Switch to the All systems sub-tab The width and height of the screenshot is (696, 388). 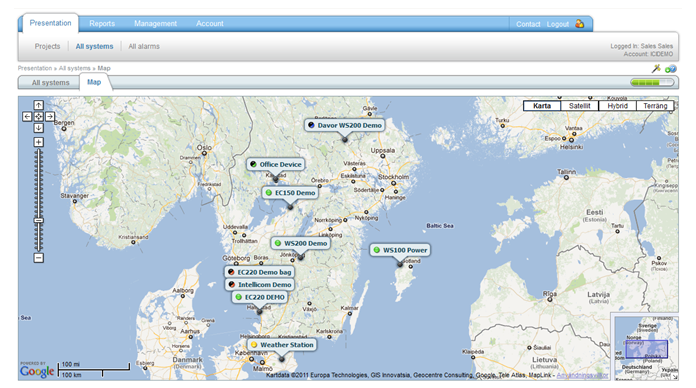pos(50,83)
